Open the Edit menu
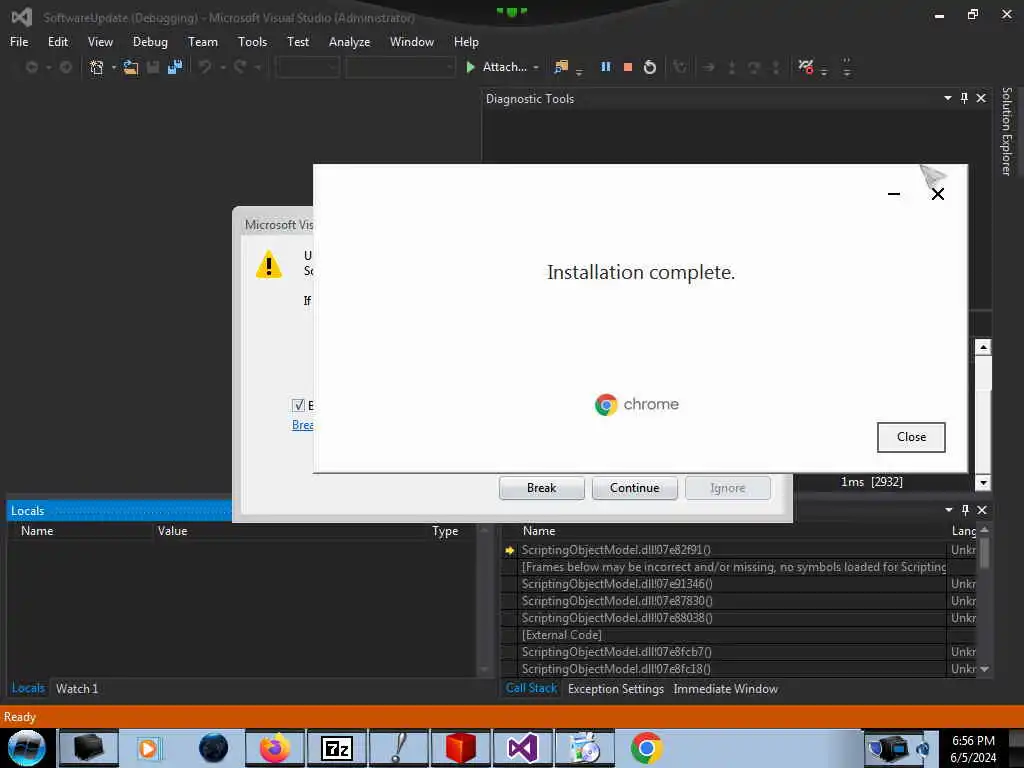1024x768 pixels. coord(57,42)
